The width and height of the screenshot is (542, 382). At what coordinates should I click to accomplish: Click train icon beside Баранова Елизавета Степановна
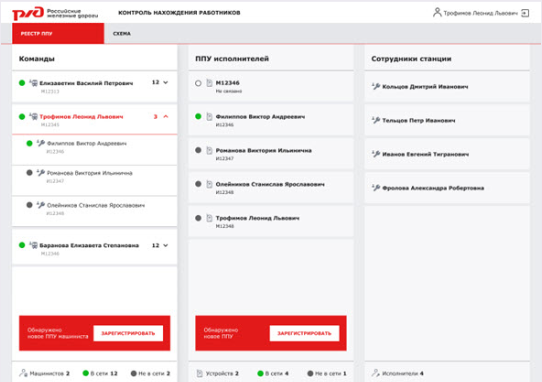[34, 245]
